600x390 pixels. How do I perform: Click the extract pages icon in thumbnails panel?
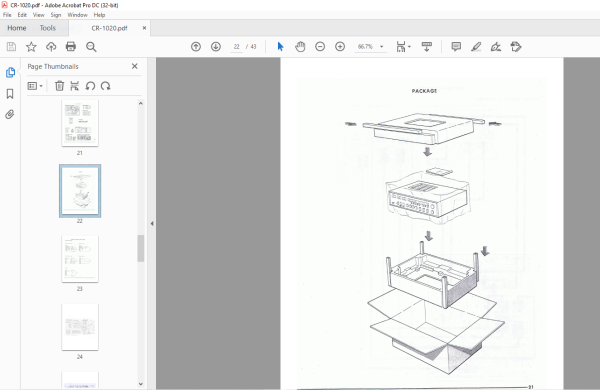(x=75, y=86)
